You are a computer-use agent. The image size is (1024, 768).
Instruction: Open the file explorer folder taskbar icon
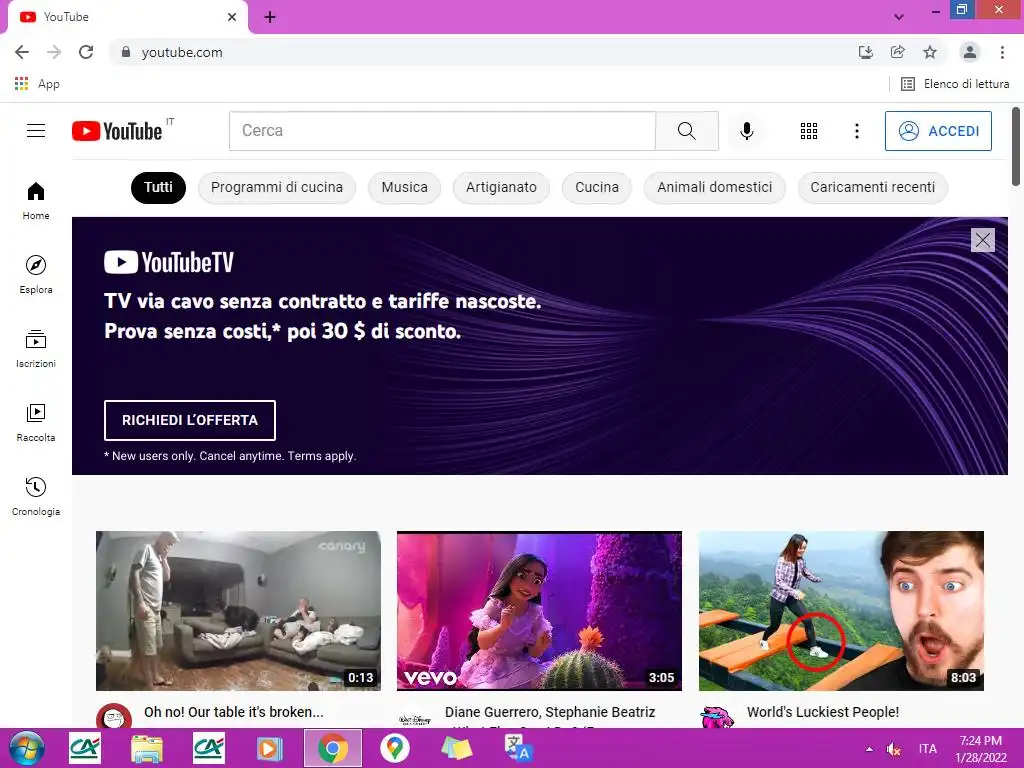pyautogui.click(x=147, y=748)
